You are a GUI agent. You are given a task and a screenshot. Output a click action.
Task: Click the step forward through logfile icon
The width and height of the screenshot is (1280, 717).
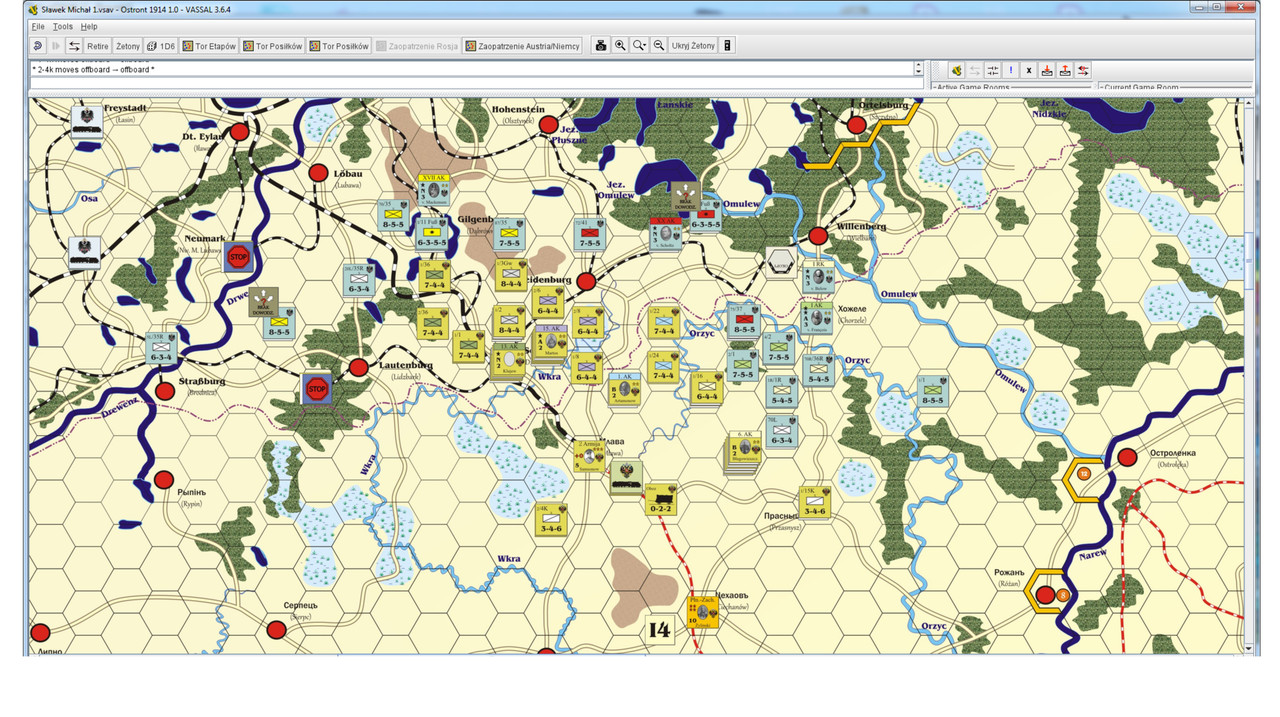[56, 46]
